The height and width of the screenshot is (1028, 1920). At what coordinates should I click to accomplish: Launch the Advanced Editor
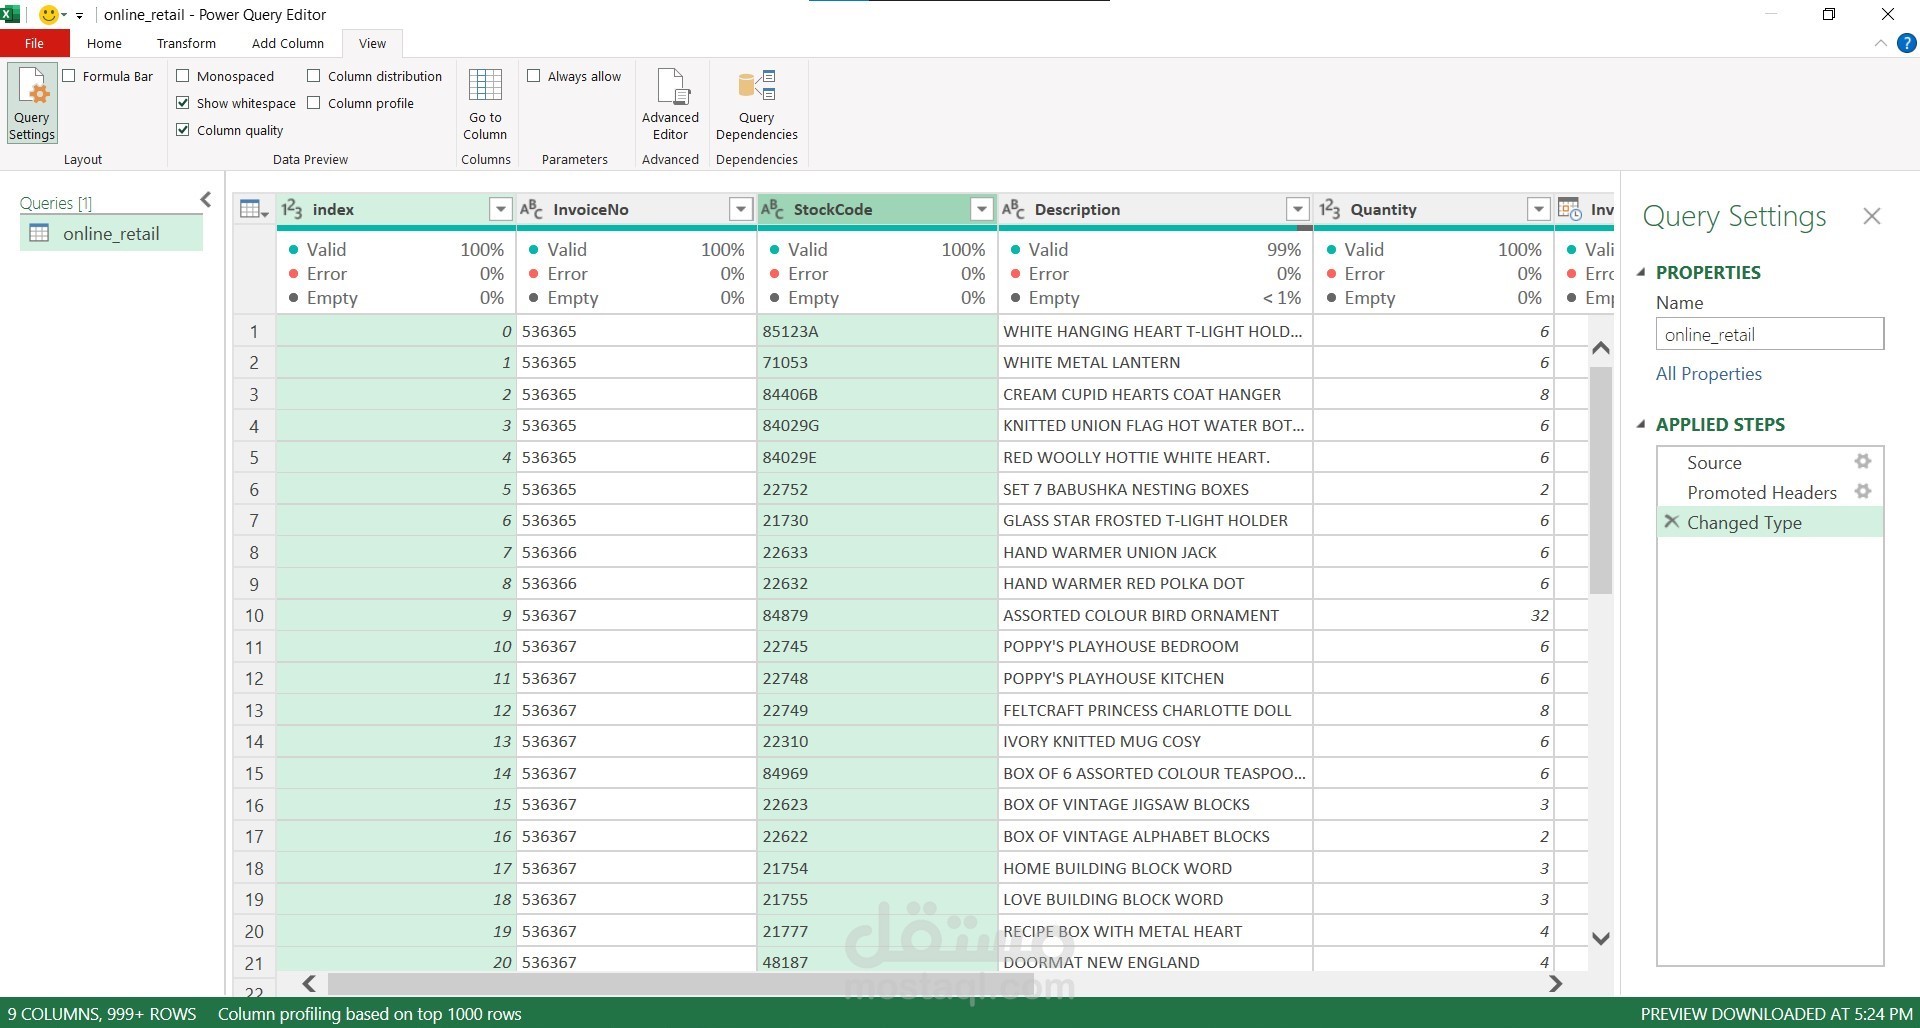670,104
